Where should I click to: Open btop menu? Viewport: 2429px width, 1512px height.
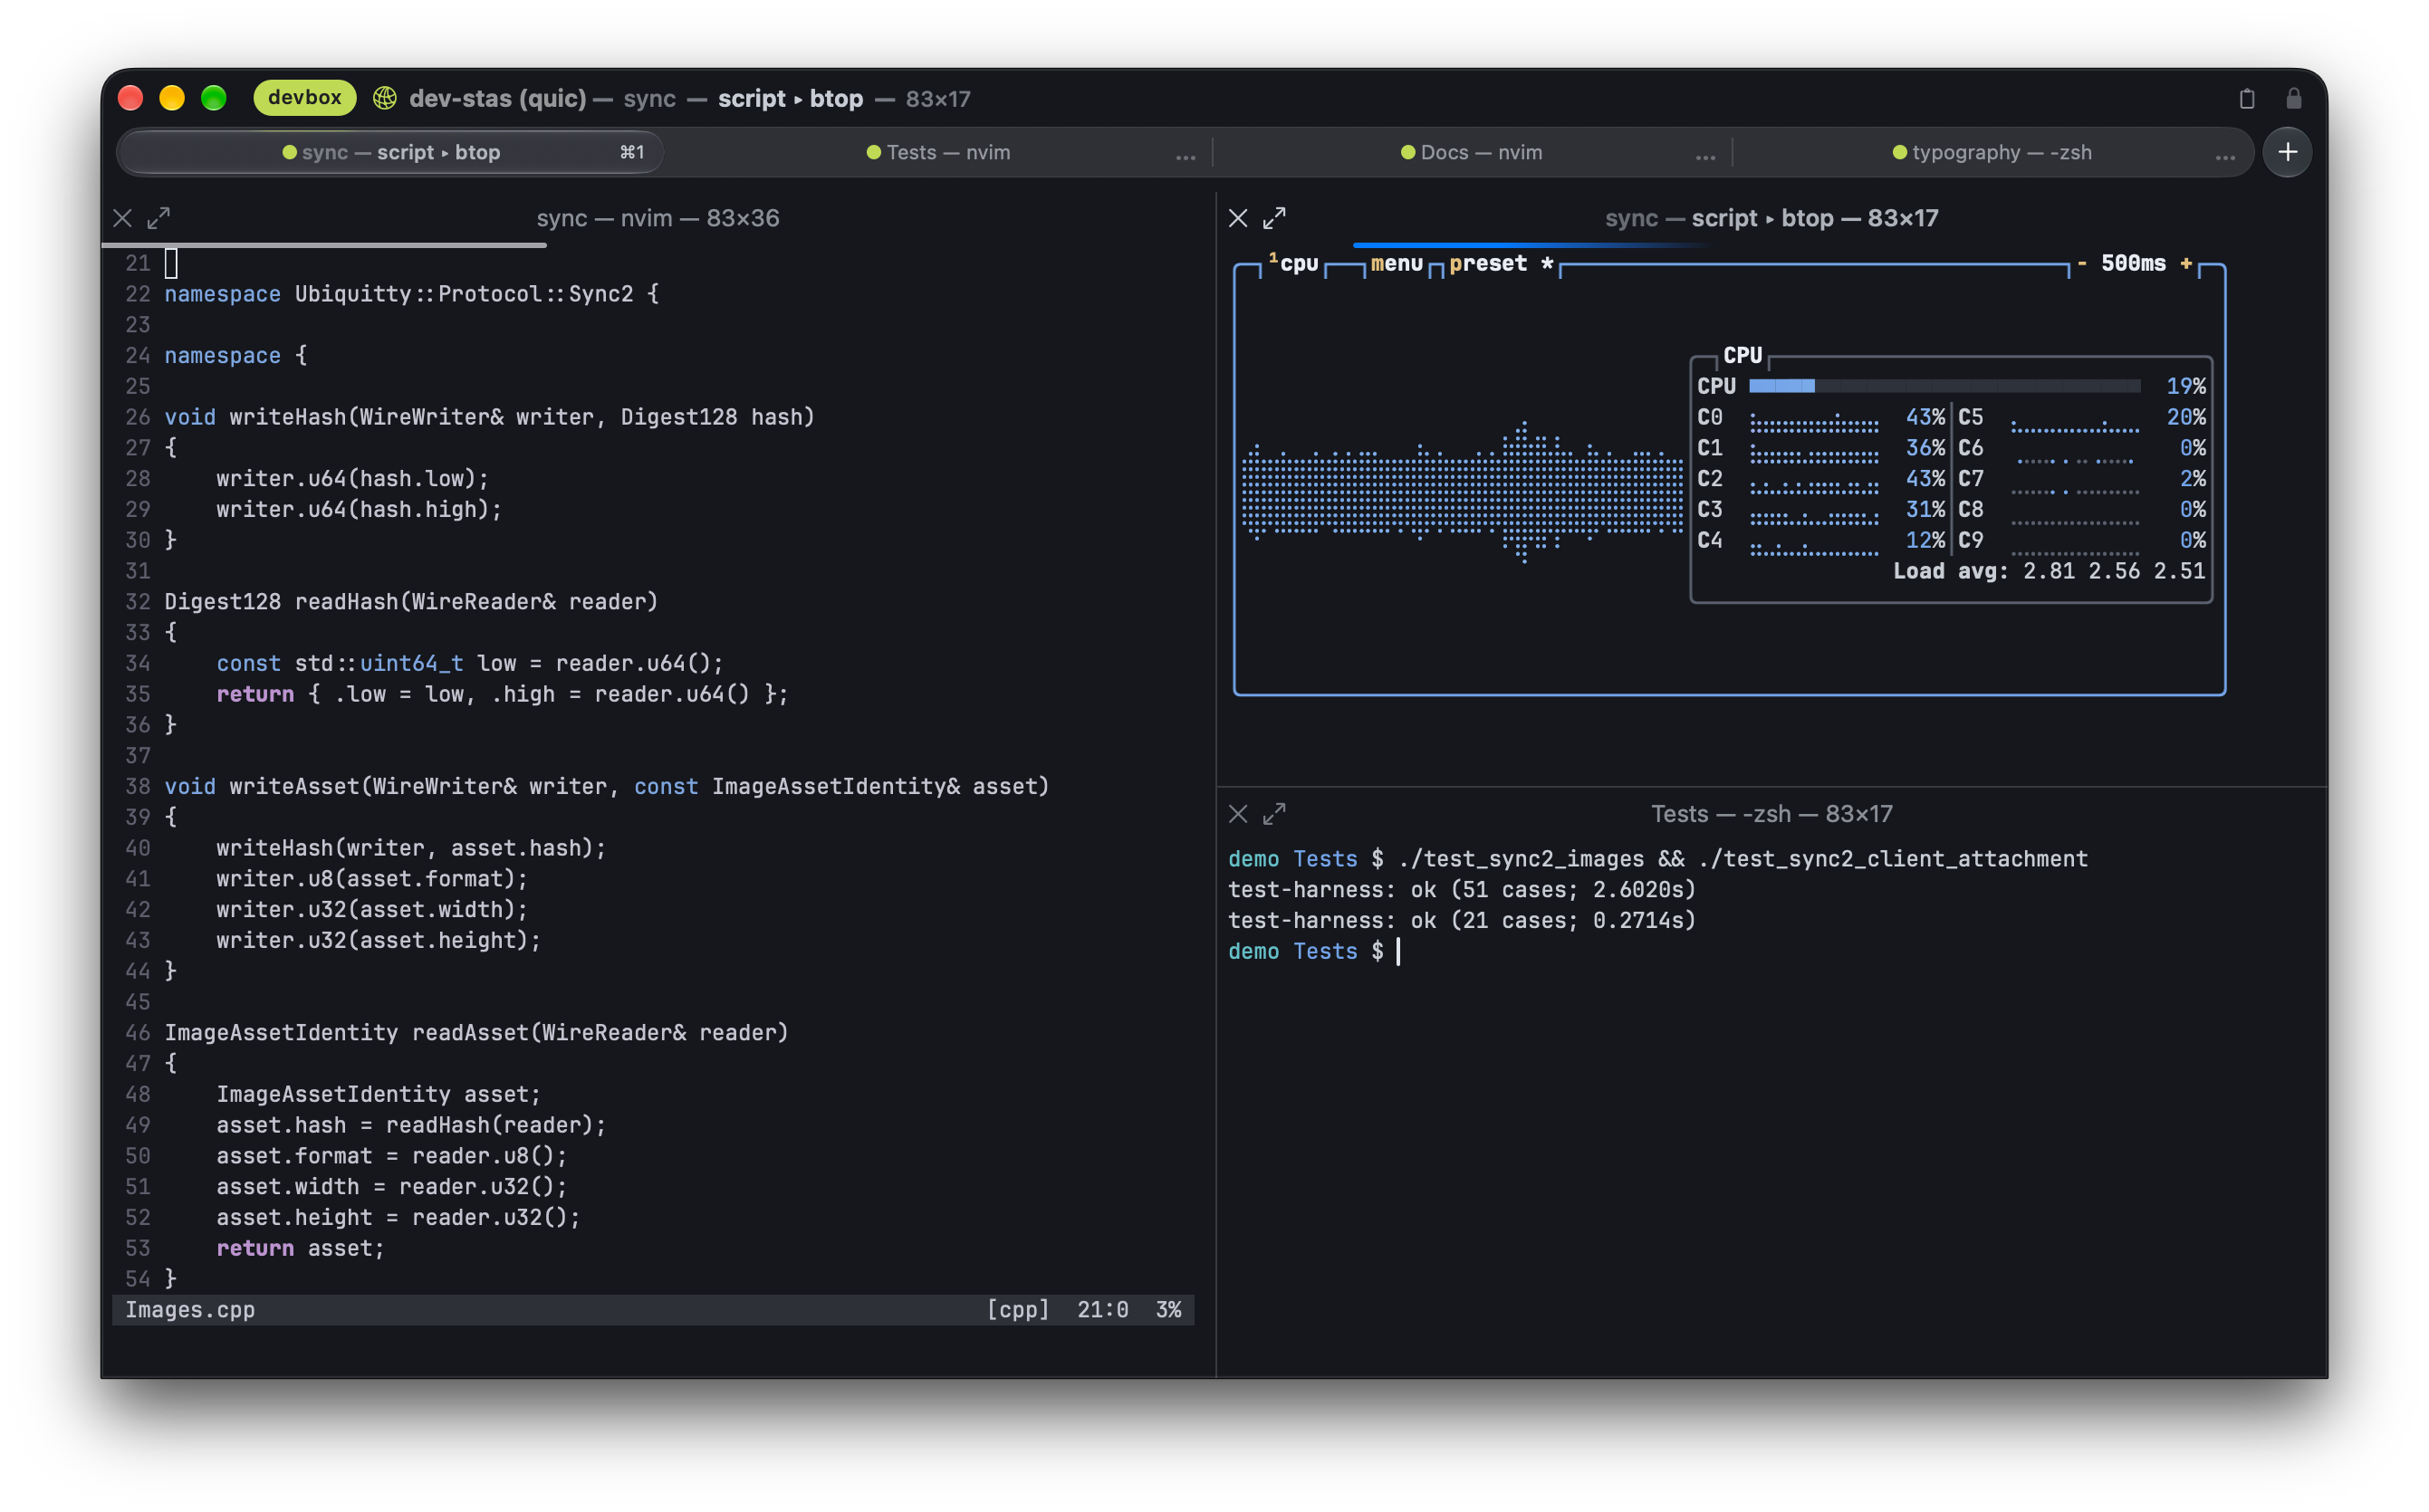pyautogui.click(x=1396, y=264)
